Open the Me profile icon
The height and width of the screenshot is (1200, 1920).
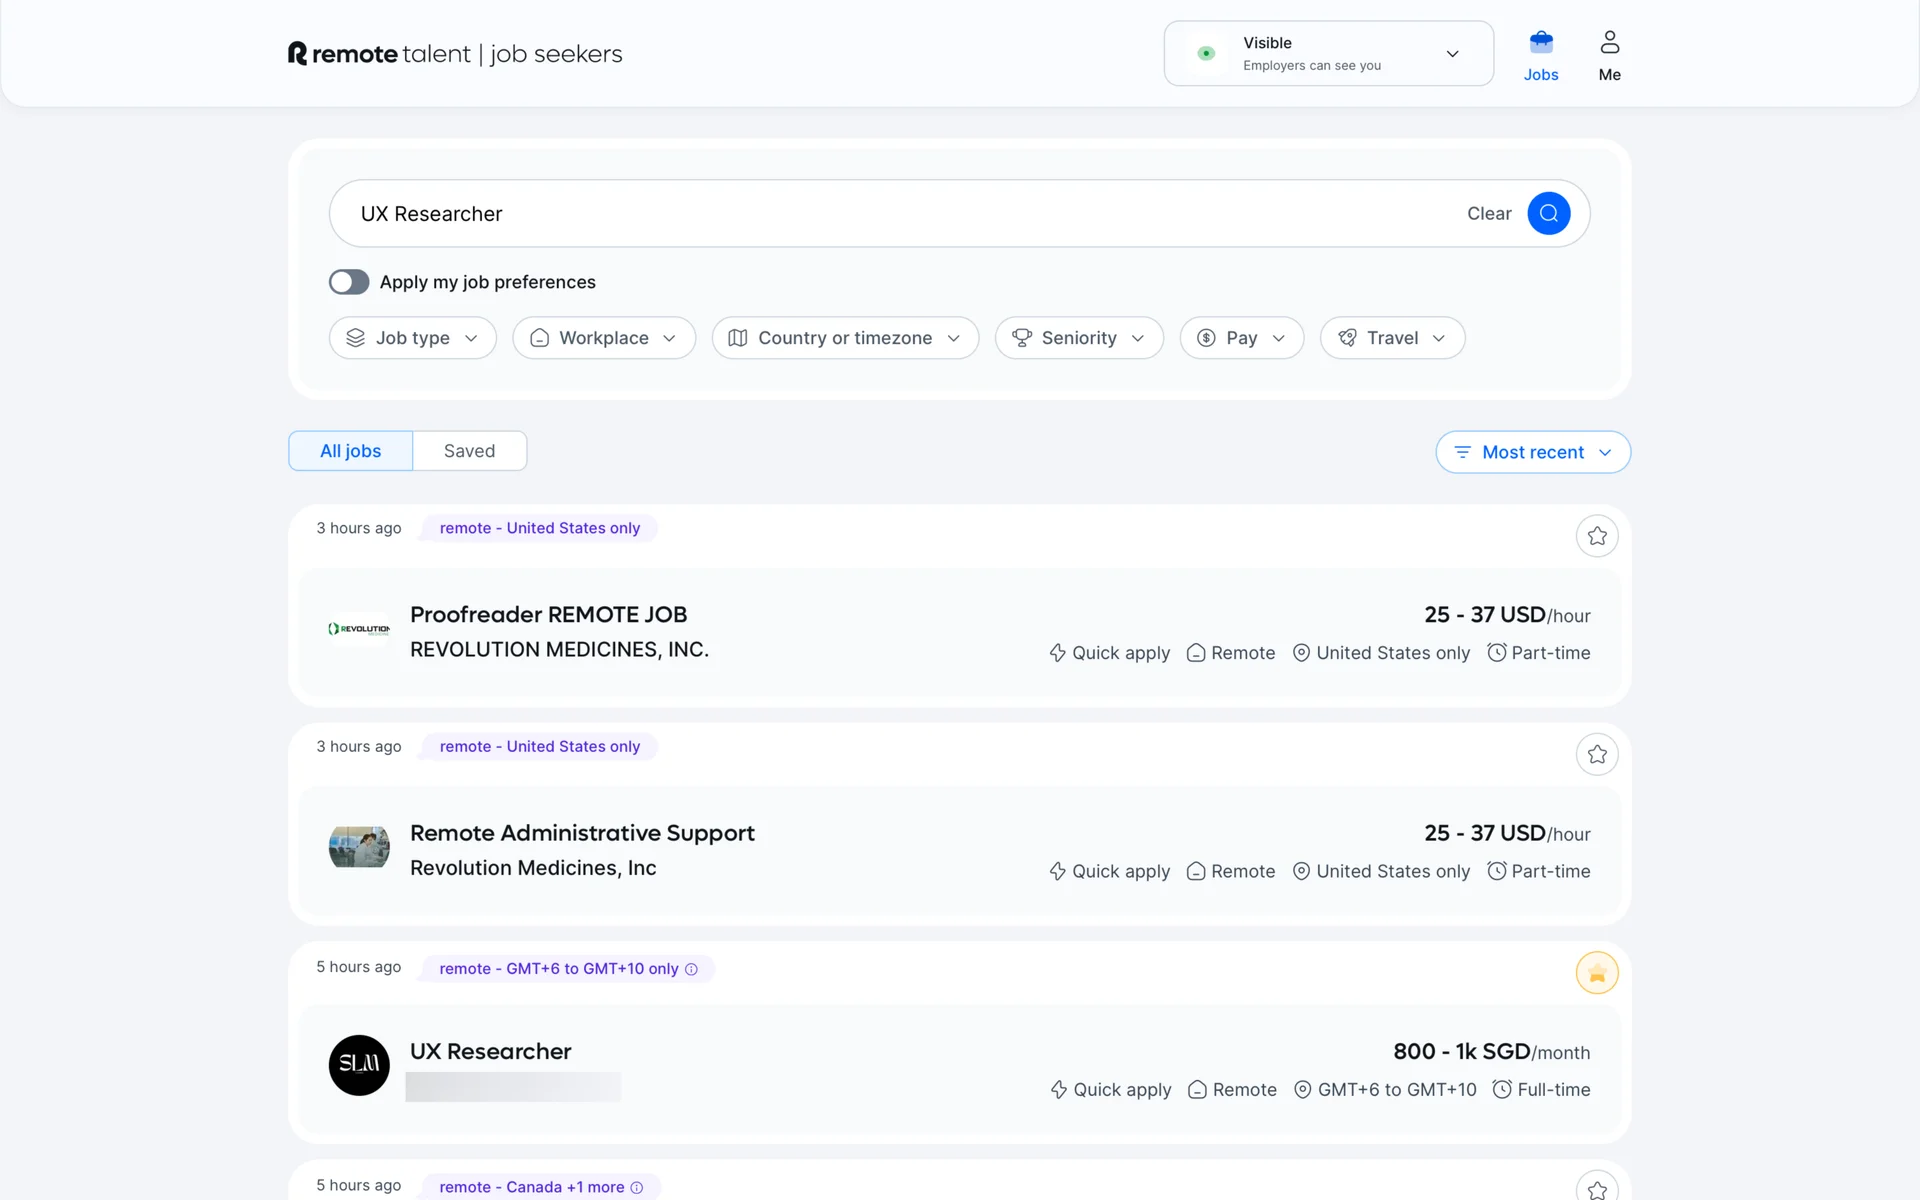[x=1609, y=43]
